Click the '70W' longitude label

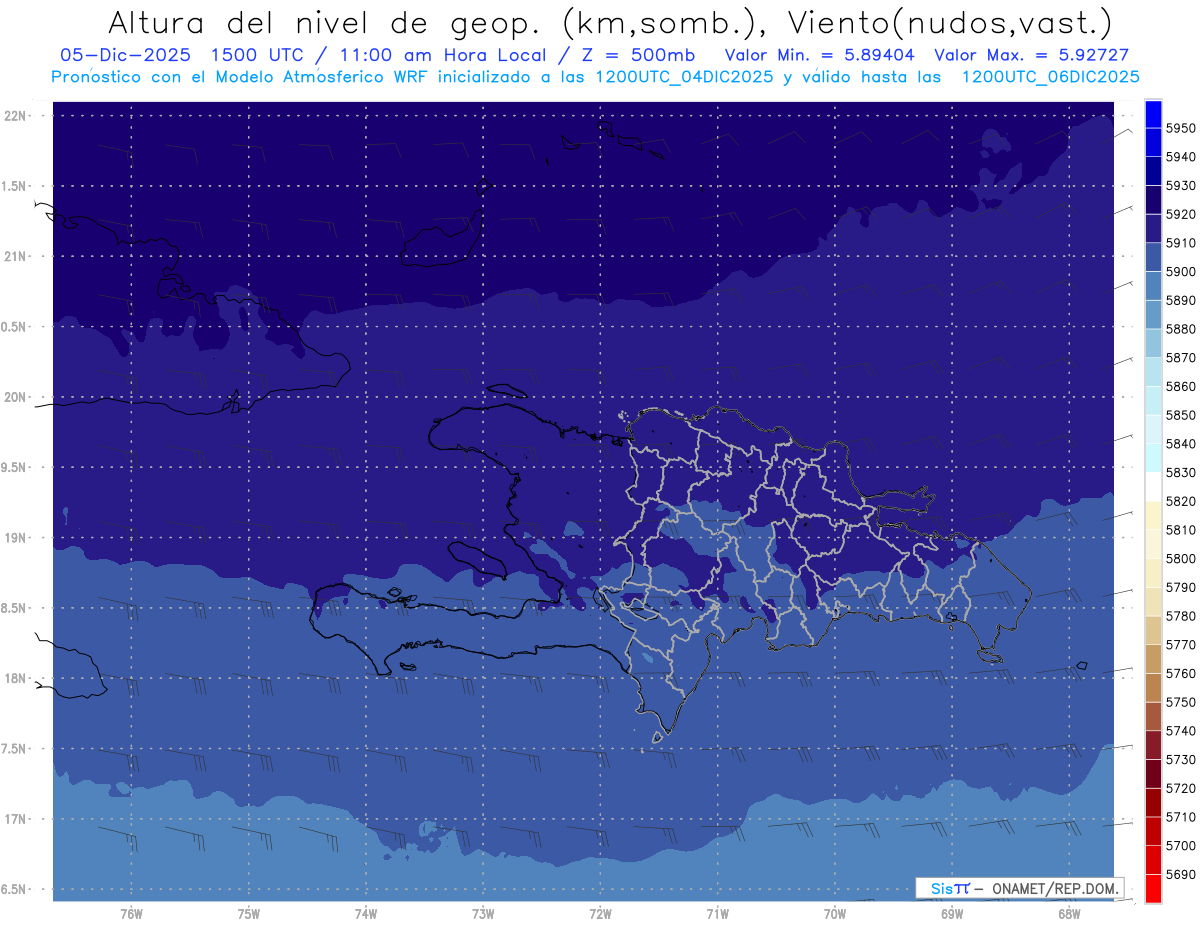[x=835, y=914]
